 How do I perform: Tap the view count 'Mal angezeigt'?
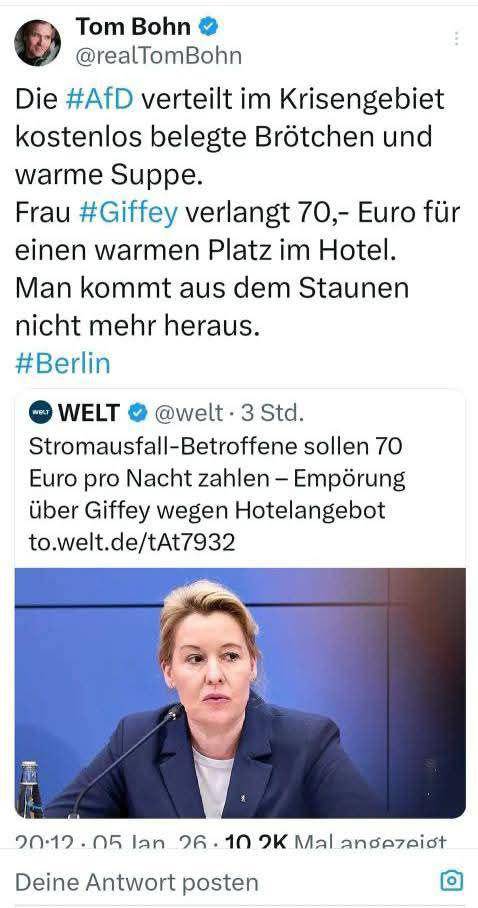371,841
